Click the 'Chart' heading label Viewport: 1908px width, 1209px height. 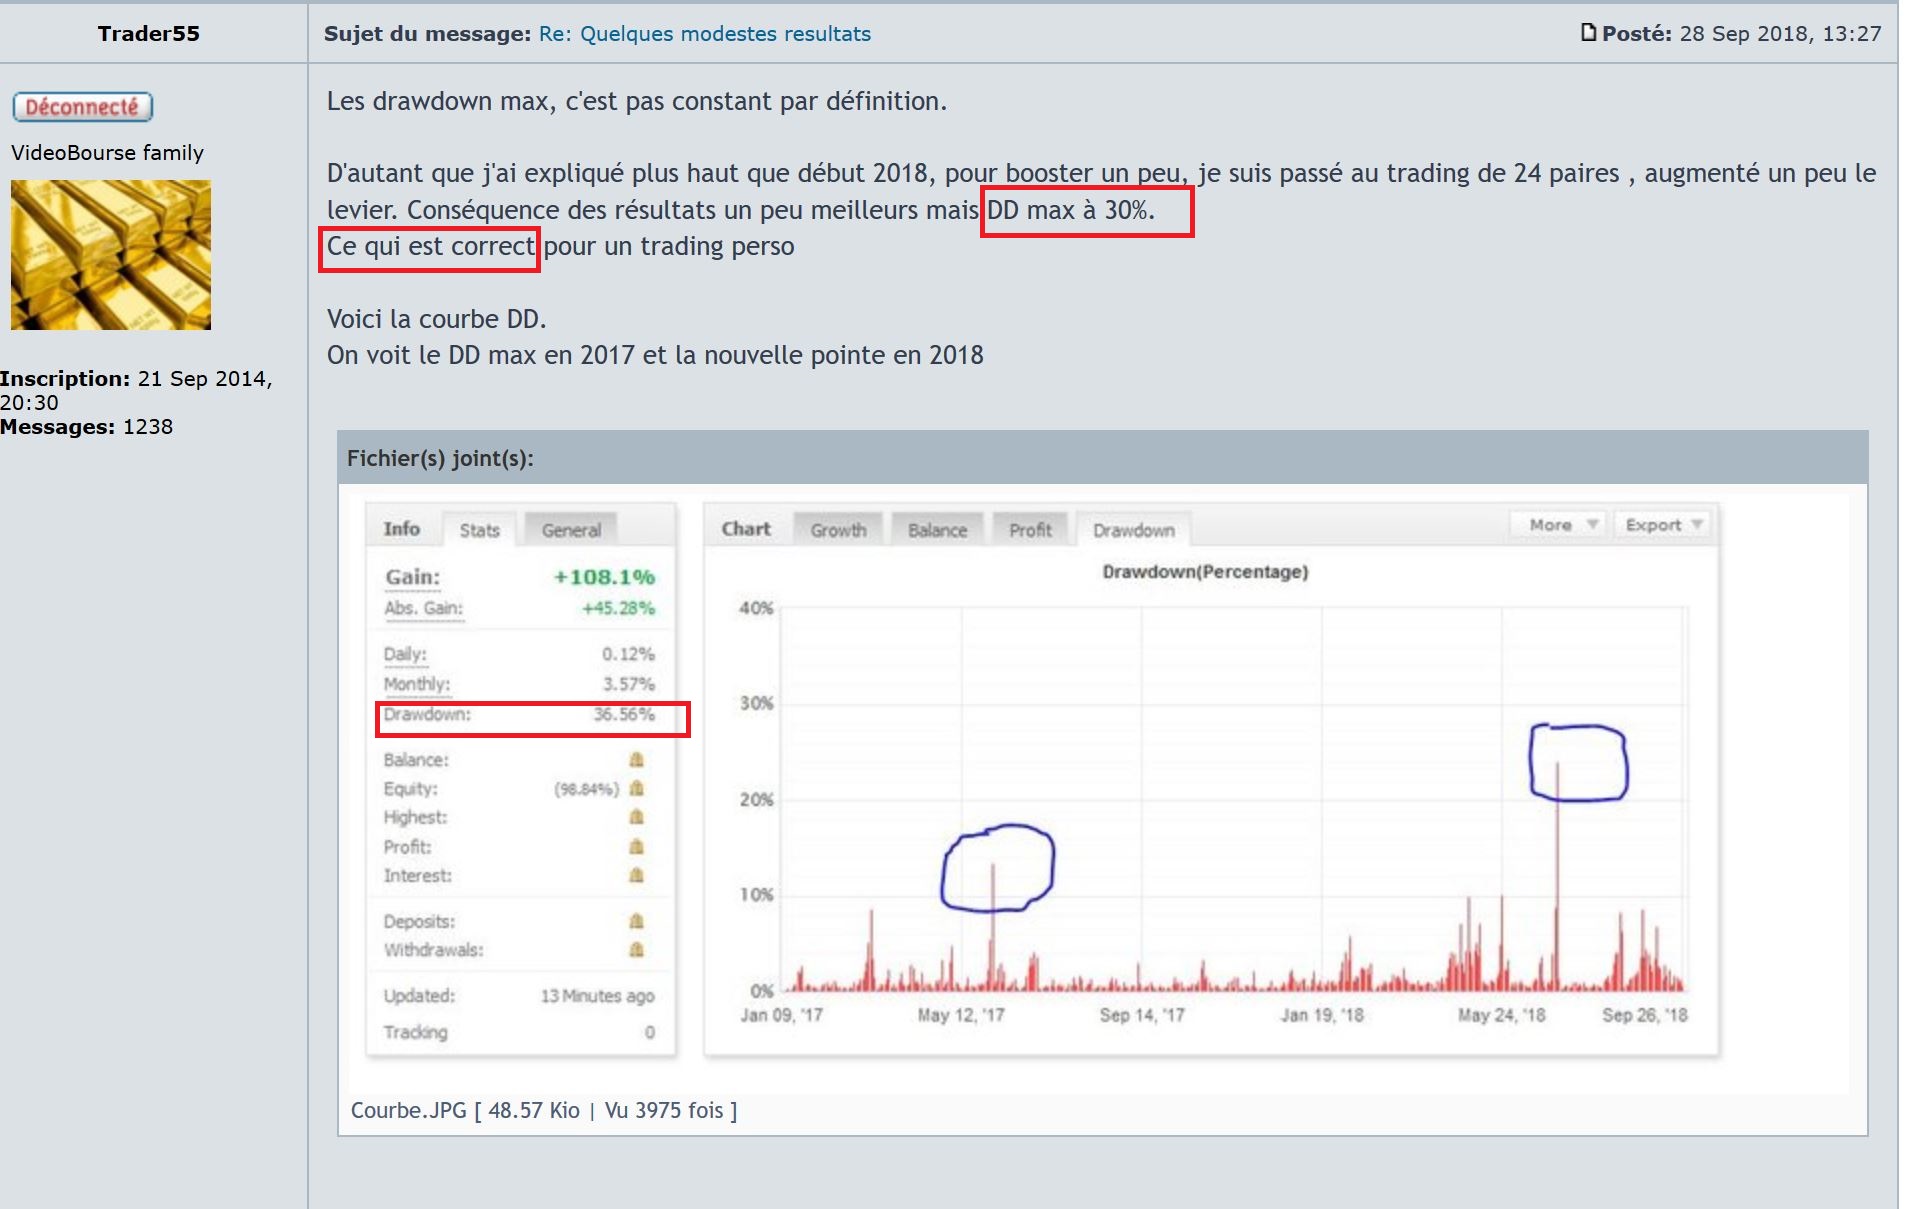coord(746,529)
